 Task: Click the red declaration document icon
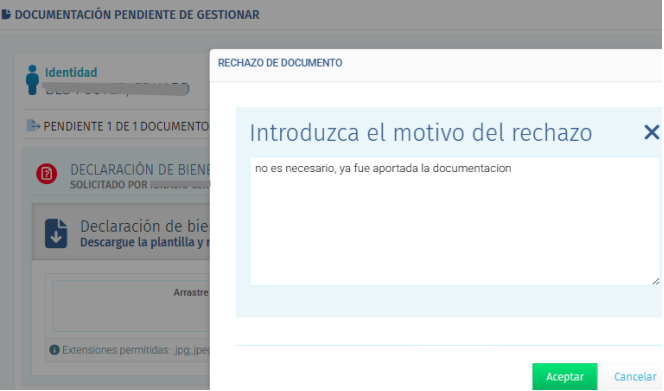[47, 174]
